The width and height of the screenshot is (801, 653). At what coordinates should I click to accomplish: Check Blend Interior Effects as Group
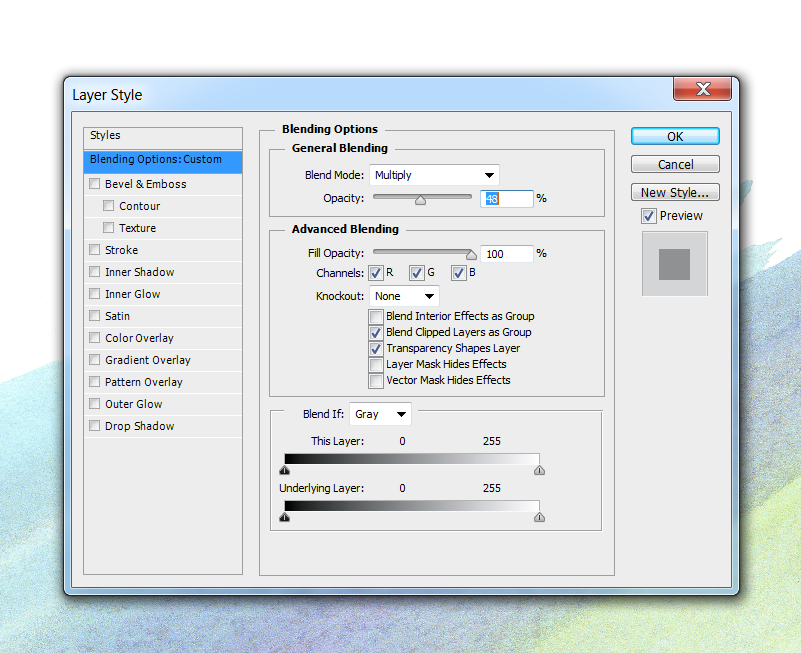(x=376, y=317)
